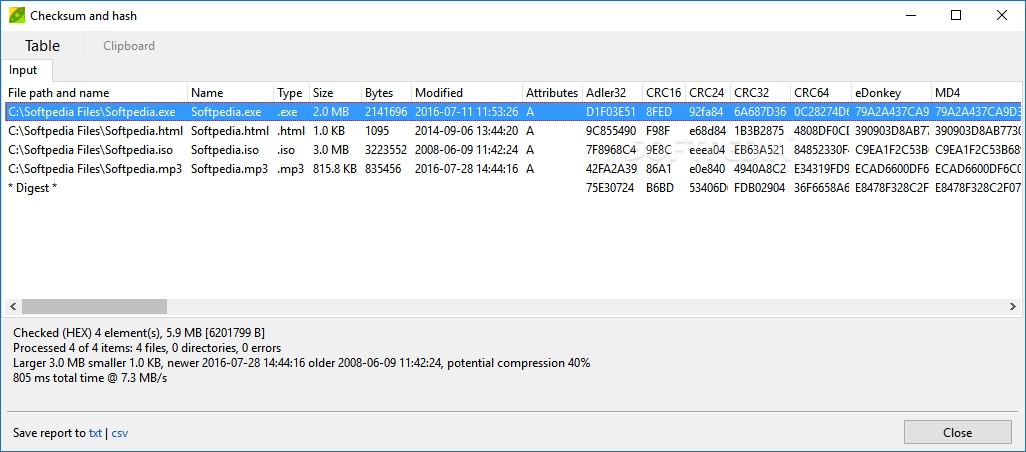Click the Adler32 column header

pos(612,93)
